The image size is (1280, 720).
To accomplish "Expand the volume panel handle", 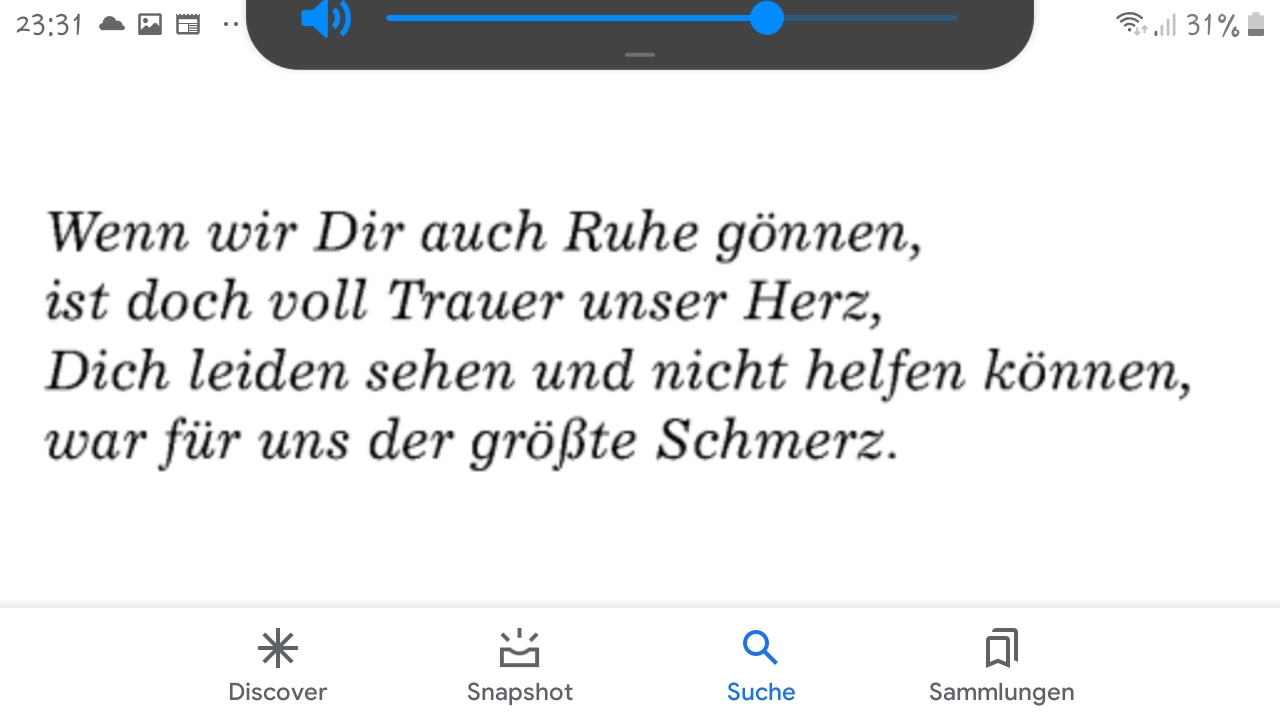I will click(x=640, y=55).
